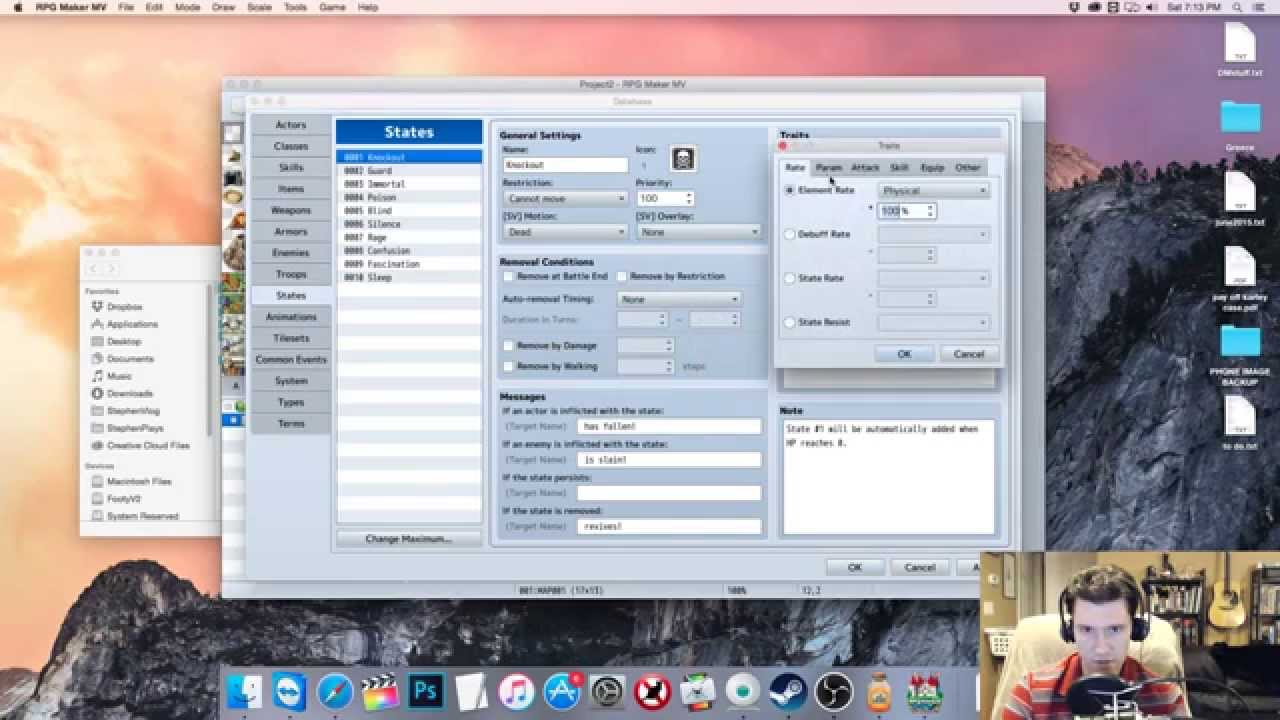Open Safari in the dock
Image resolution: width=1280 pixels, height=720 pixels.
[335, 692]
